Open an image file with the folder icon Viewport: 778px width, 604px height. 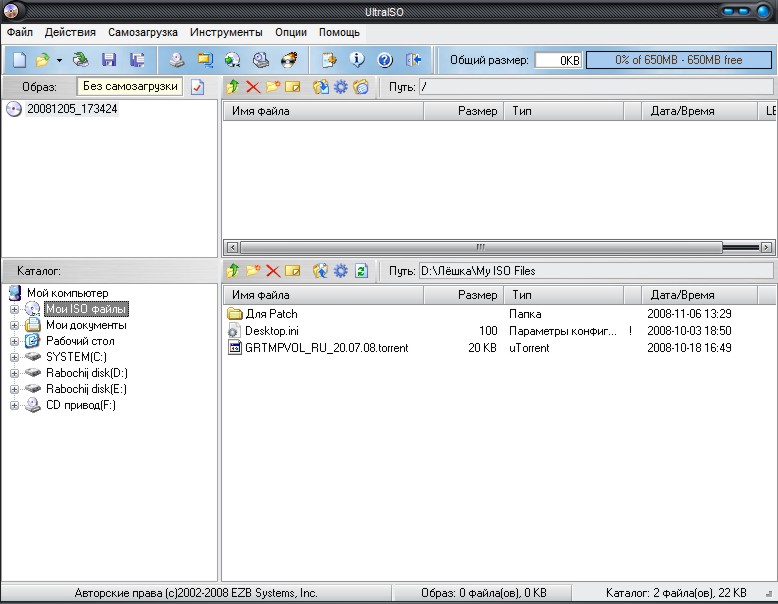click(x=43, y=60)
